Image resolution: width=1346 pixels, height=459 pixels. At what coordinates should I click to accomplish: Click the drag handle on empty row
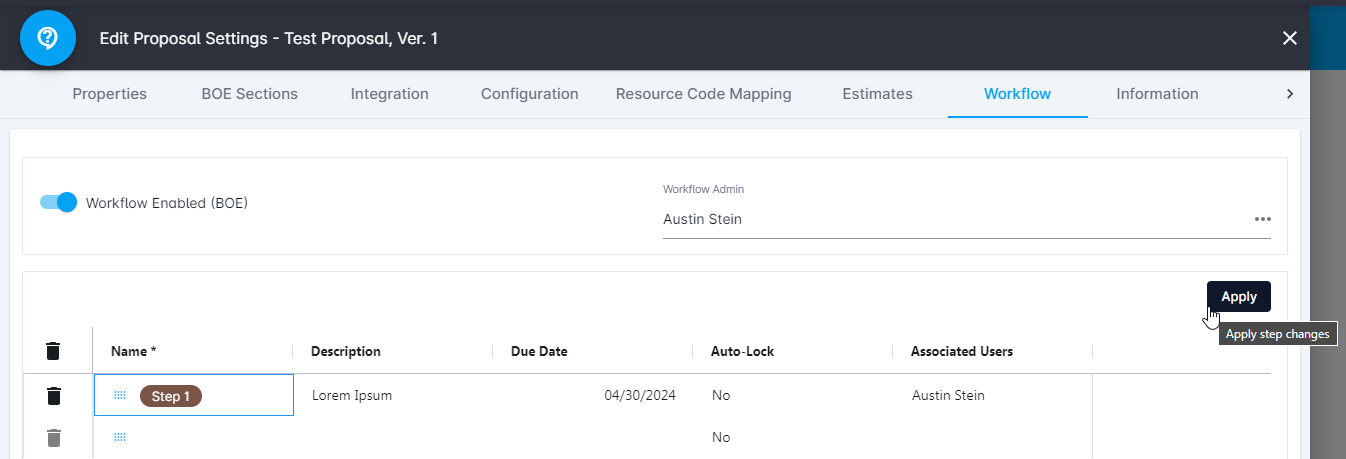tap(120, 437)
